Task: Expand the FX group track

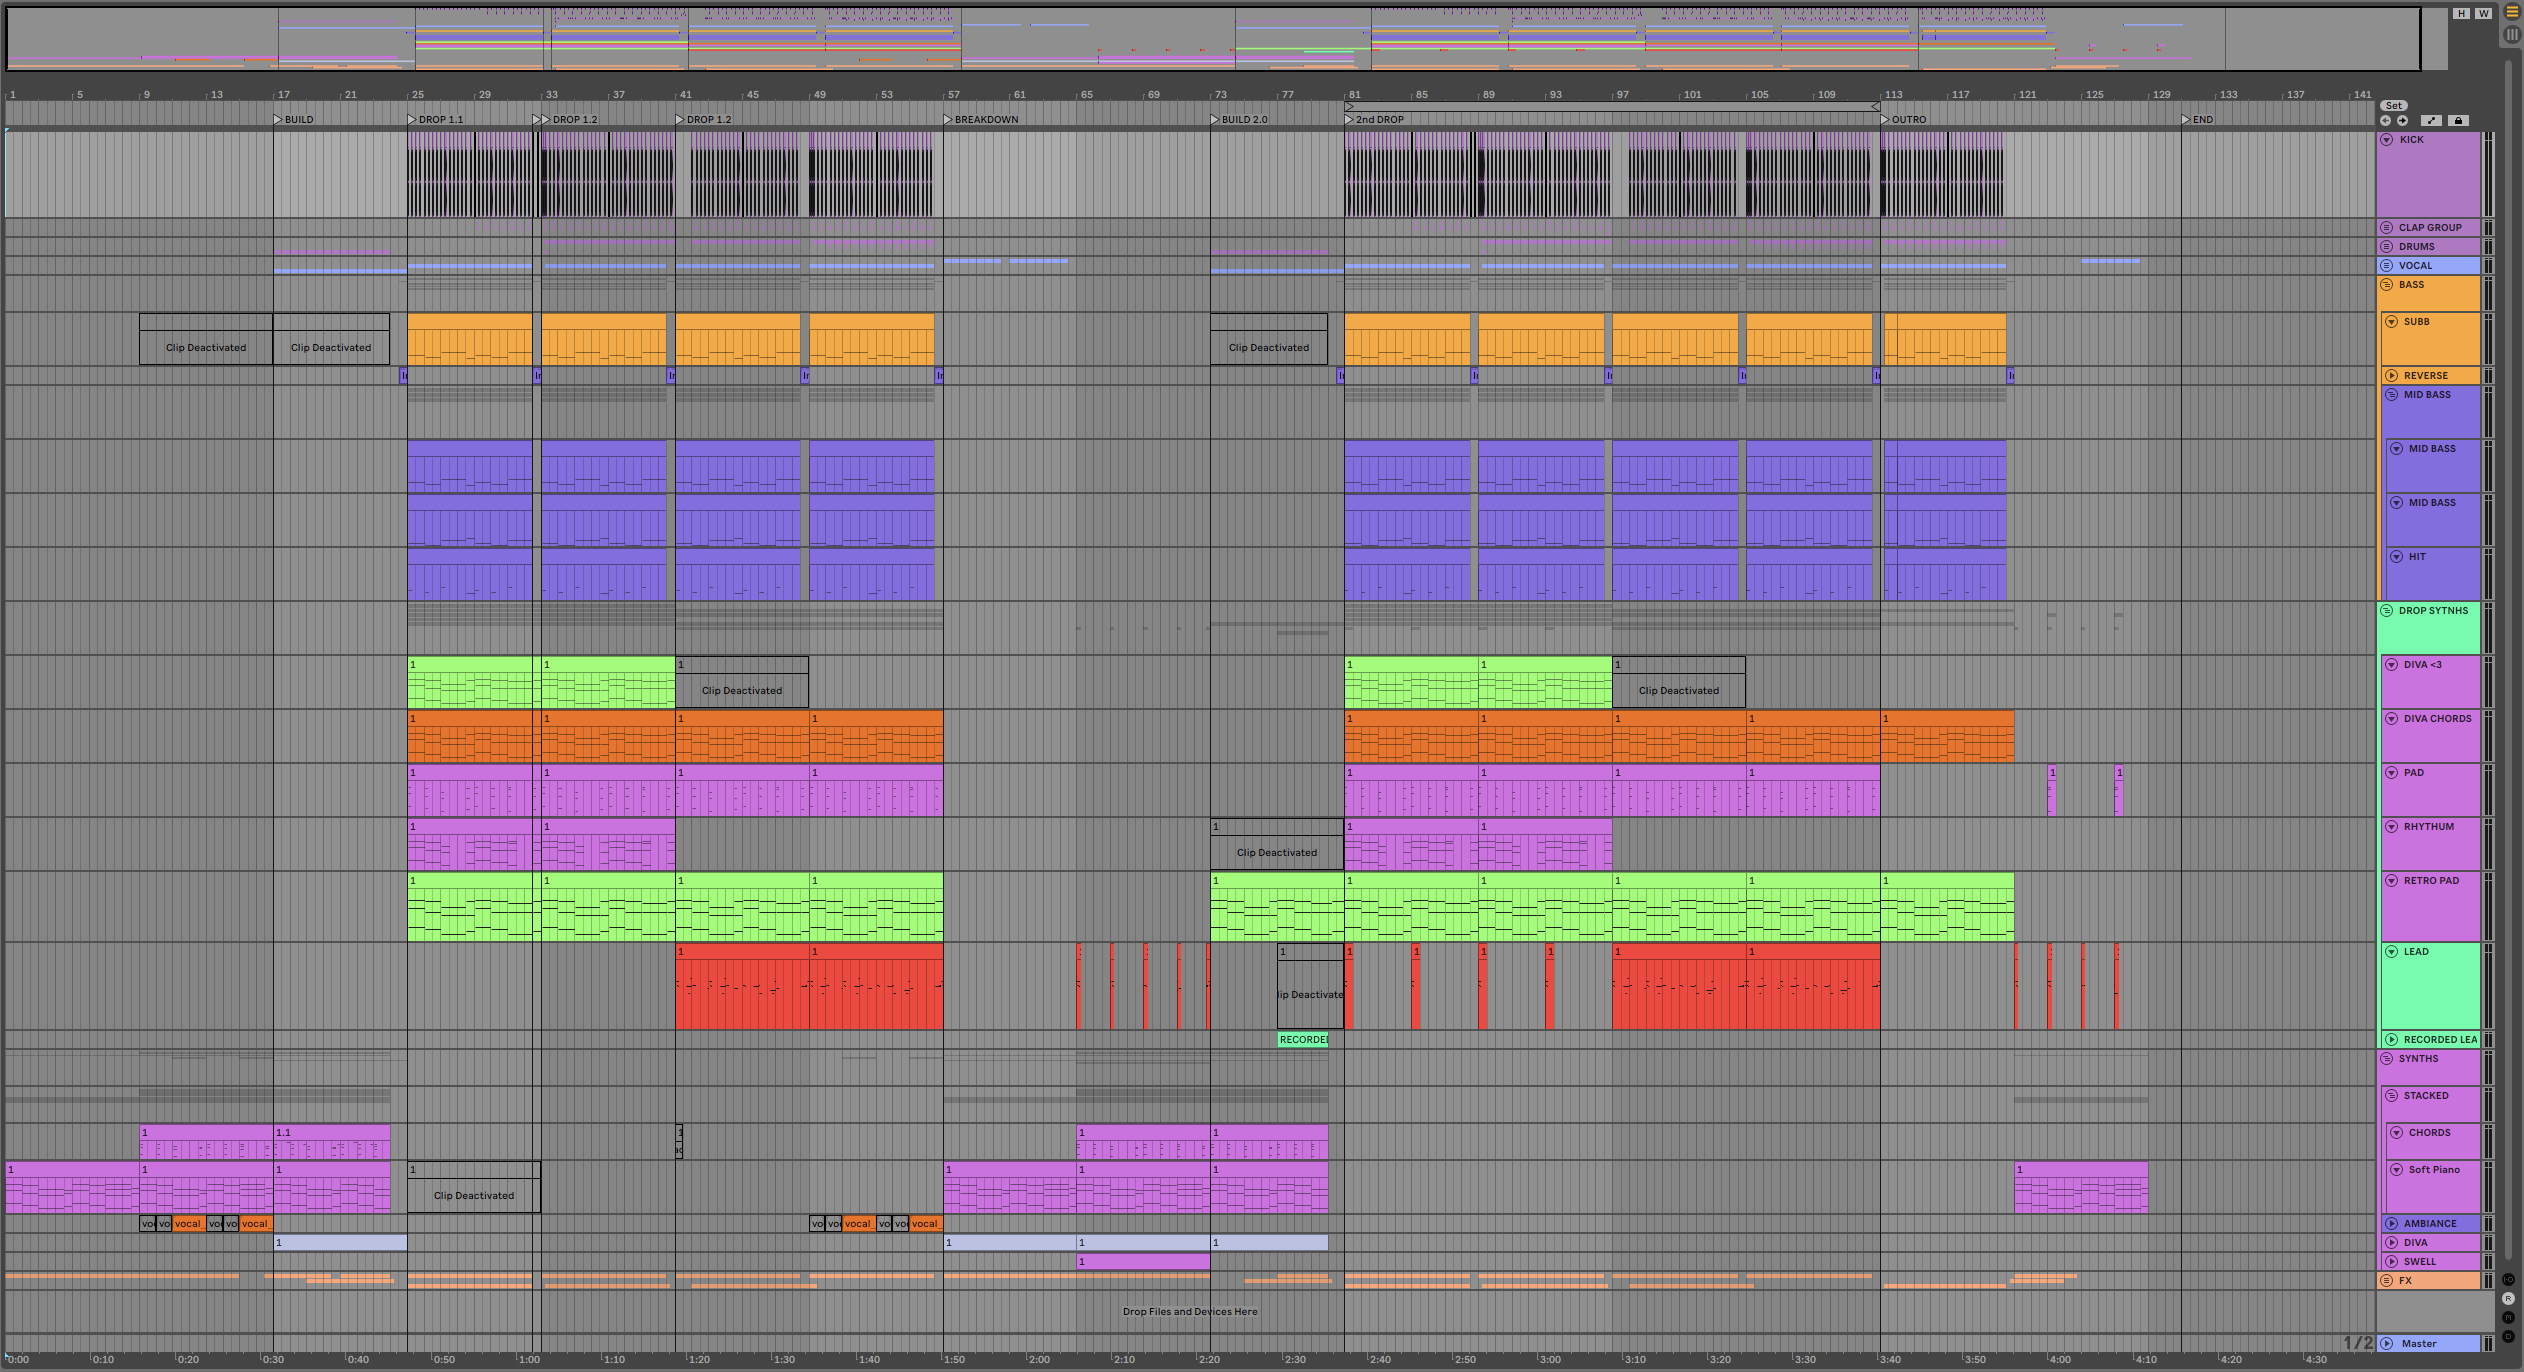Action: coord(2387,1281)
